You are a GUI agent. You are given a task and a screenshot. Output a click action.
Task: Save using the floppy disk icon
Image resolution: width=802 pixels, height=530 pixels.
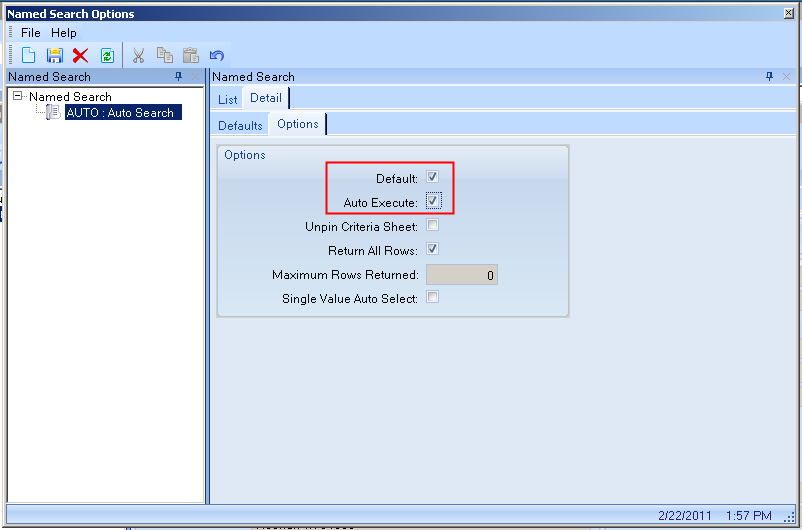pyautogui.click(x=55, y=55)
